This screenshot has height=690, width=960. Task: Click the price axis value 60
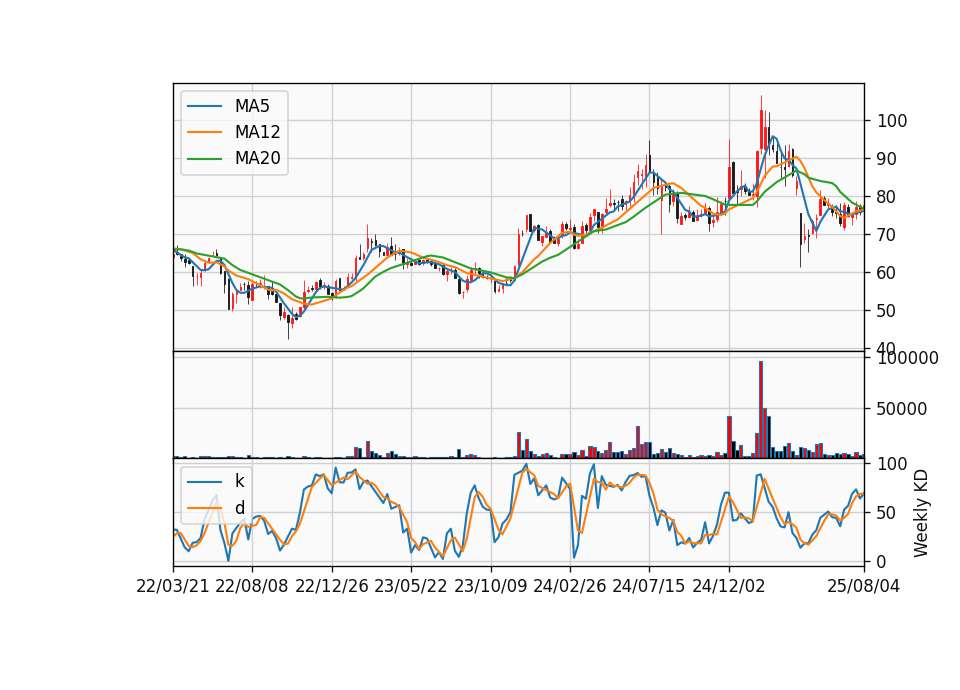pos(887,272)
